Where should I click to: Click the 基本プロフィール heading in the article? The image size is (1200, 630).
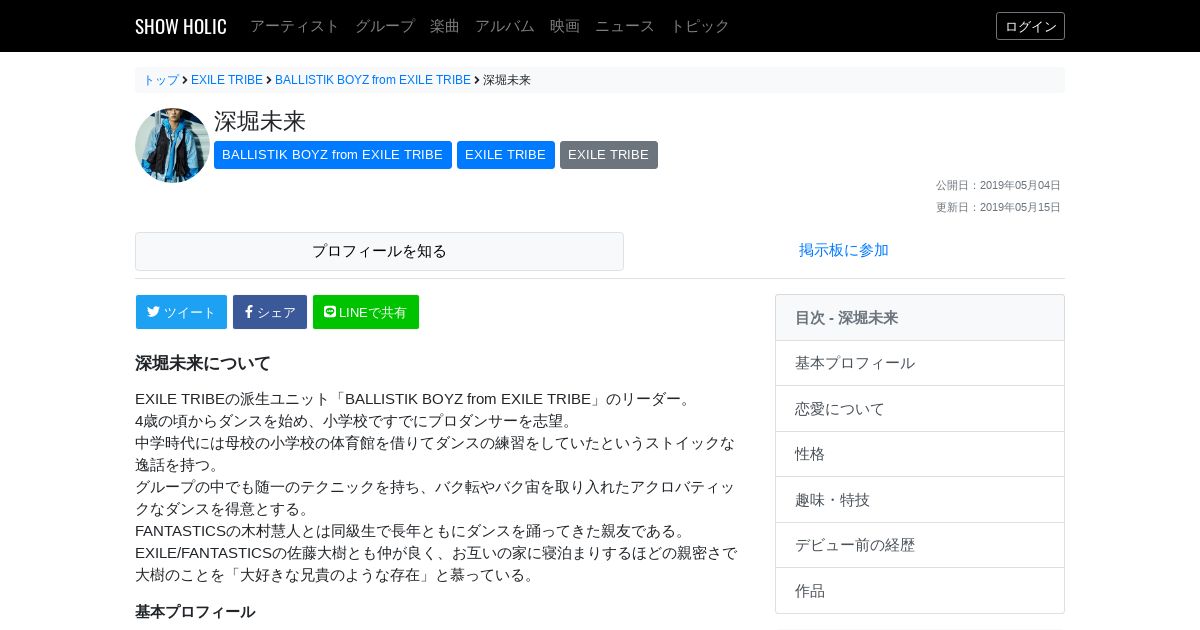click(195, 612)
